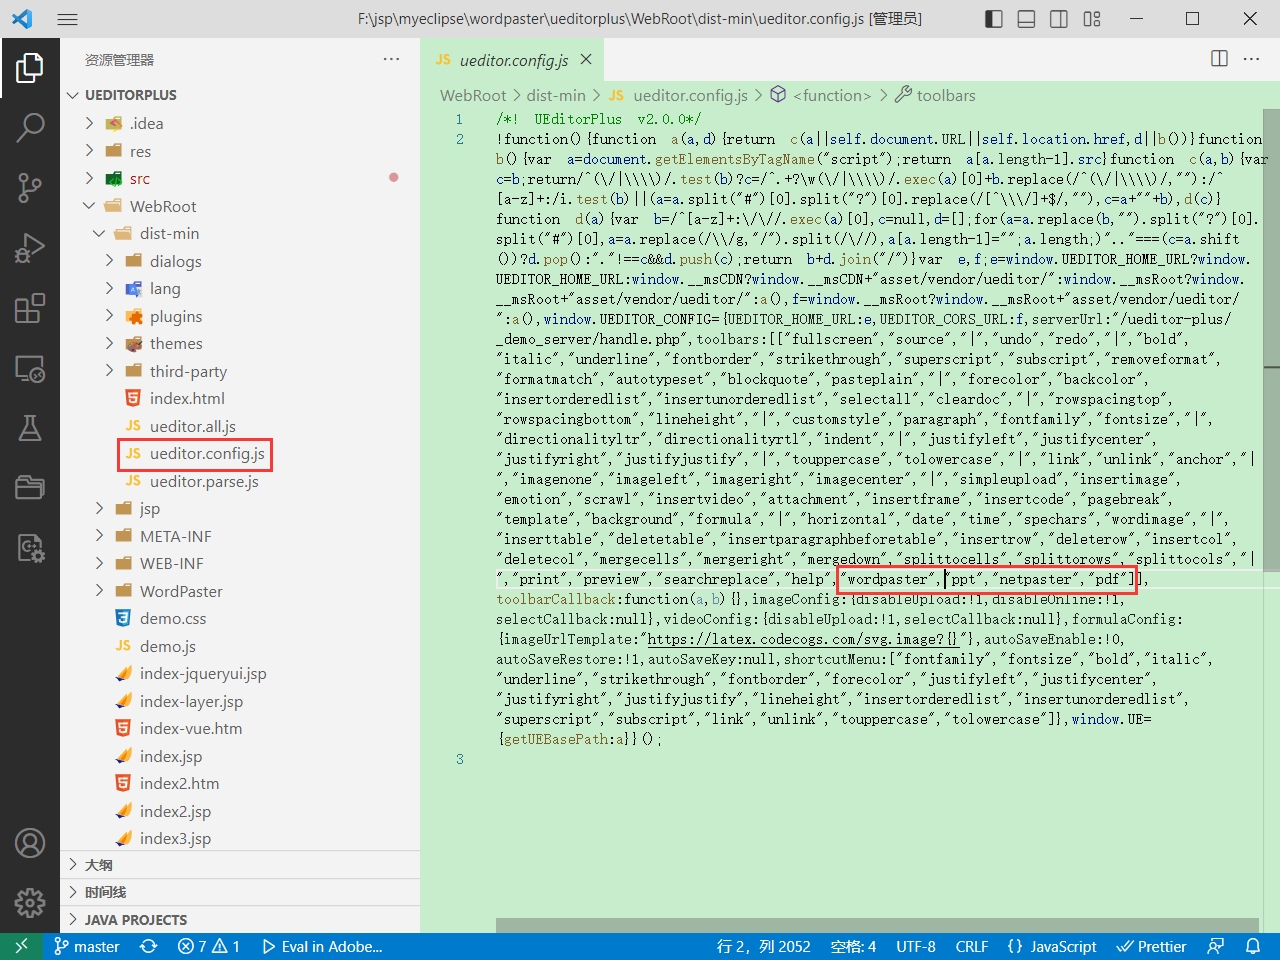Click the horizontal editor scrollbar

pos(877,925)
